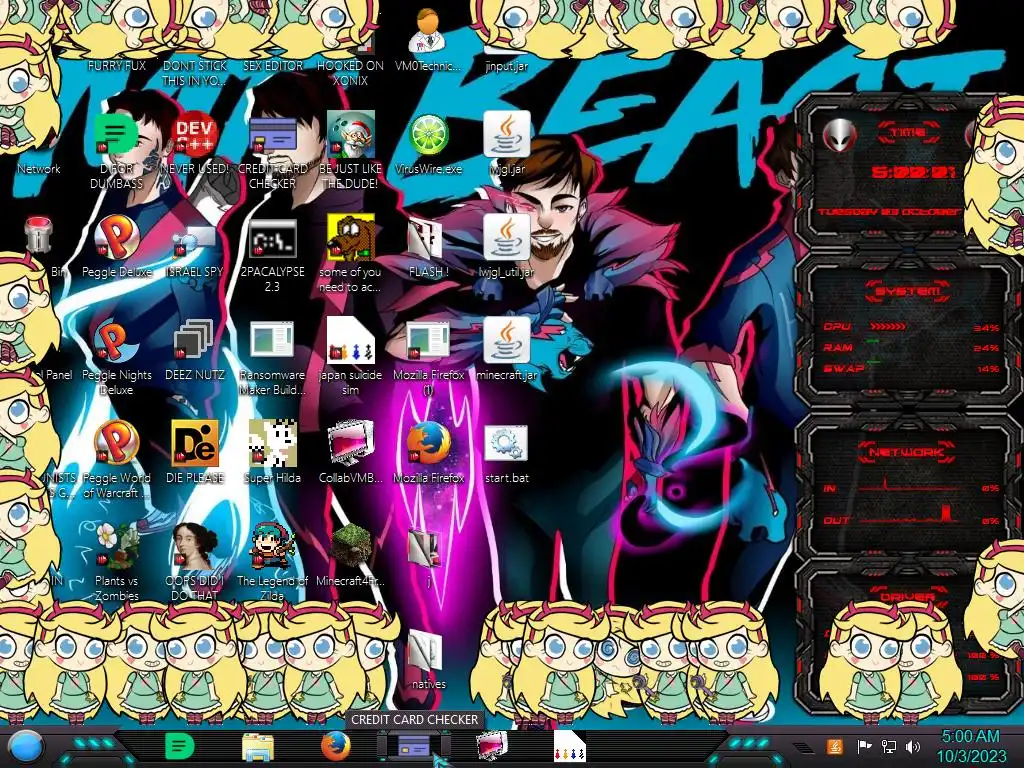Screen dimensions: 1024x768
Task: Open green document app in taskbar
Action: click(x=180, y=746)
